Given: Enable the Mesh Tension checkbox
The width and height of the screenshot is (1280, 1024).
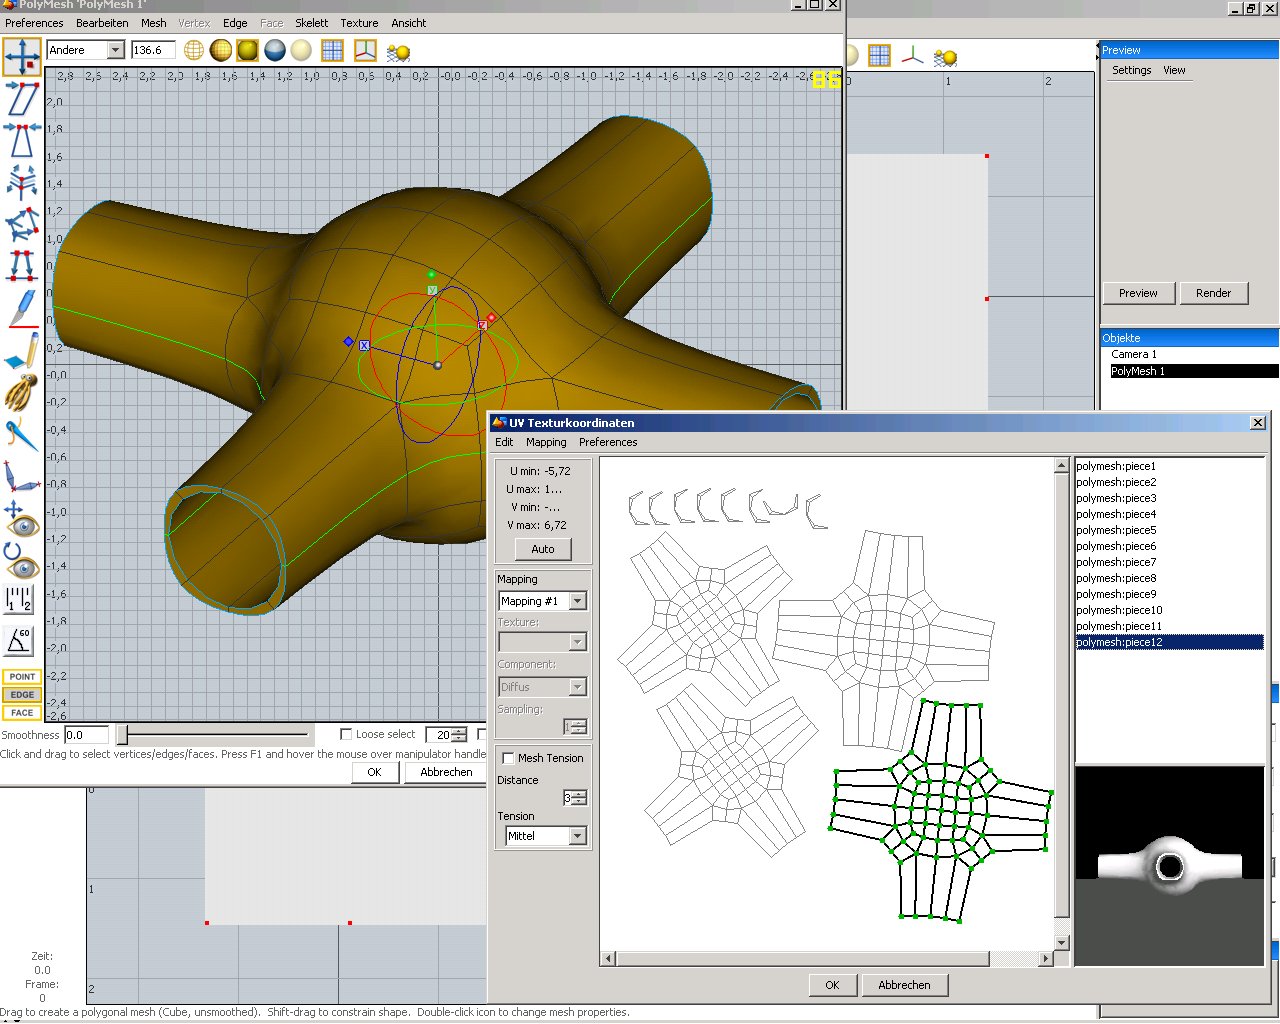Looking at the screenshot, I should coord(508,758).
